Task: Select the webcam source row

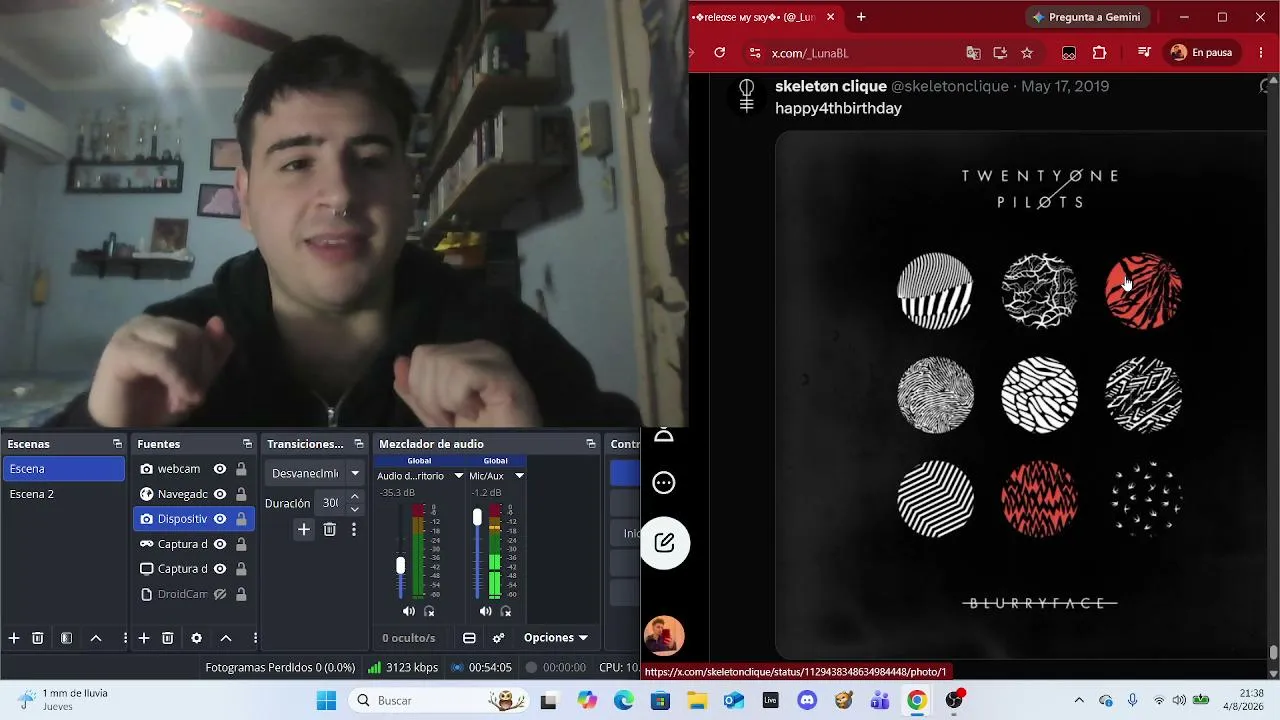Action: coord(194,469)
